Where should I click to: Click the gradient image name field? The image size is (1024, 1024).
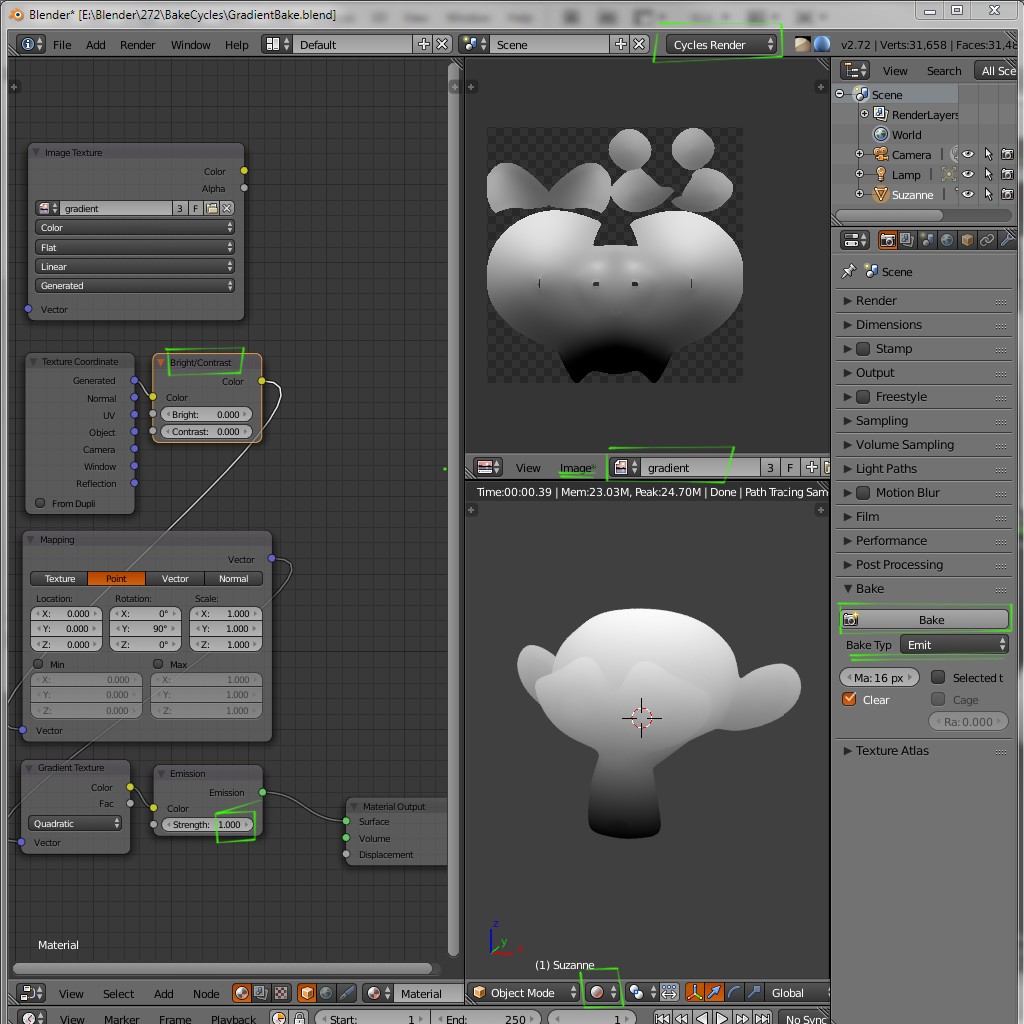point(700,467)
